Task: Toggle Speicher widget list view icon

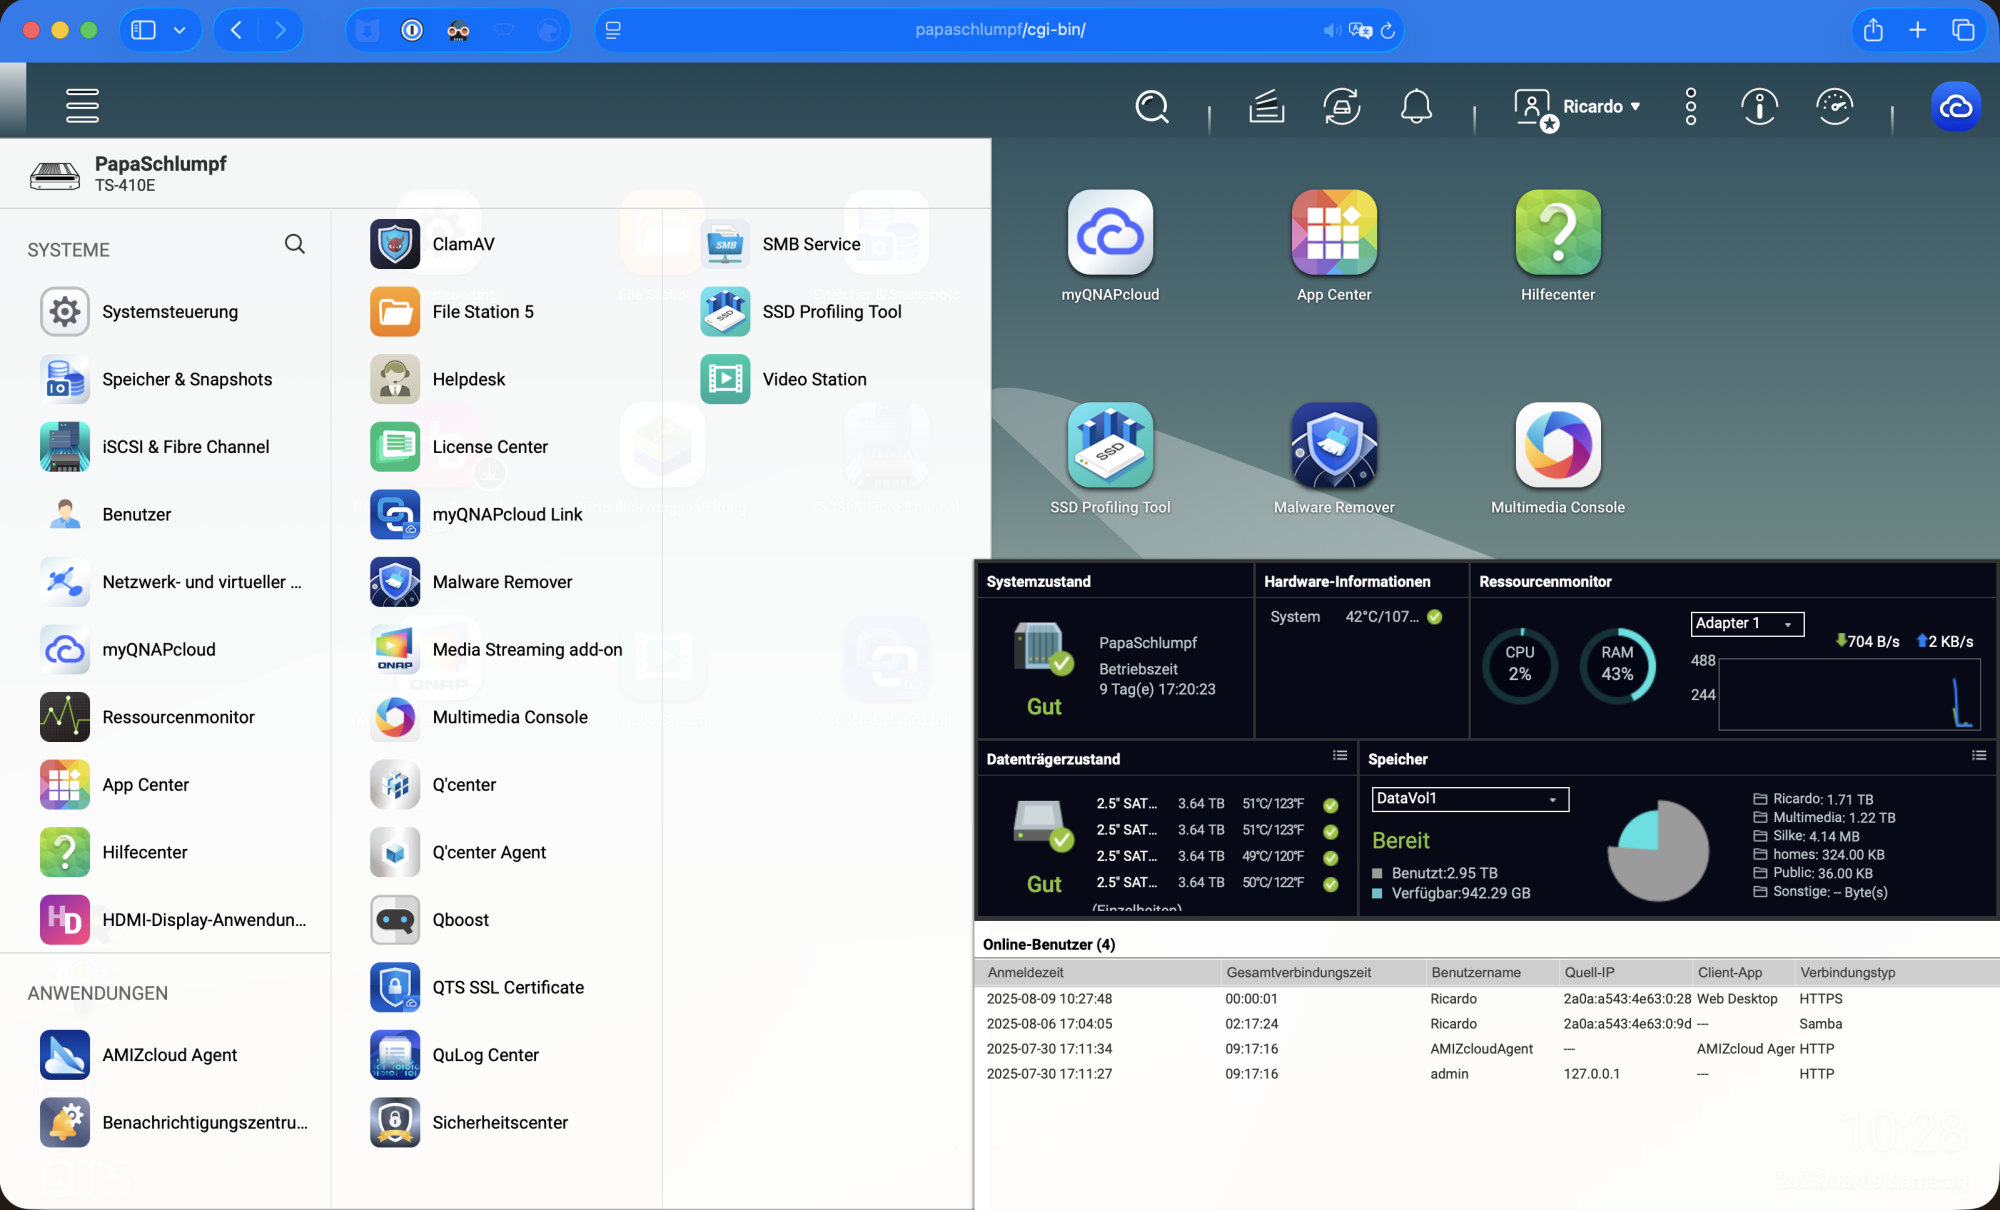Action: pos(1978,756)
